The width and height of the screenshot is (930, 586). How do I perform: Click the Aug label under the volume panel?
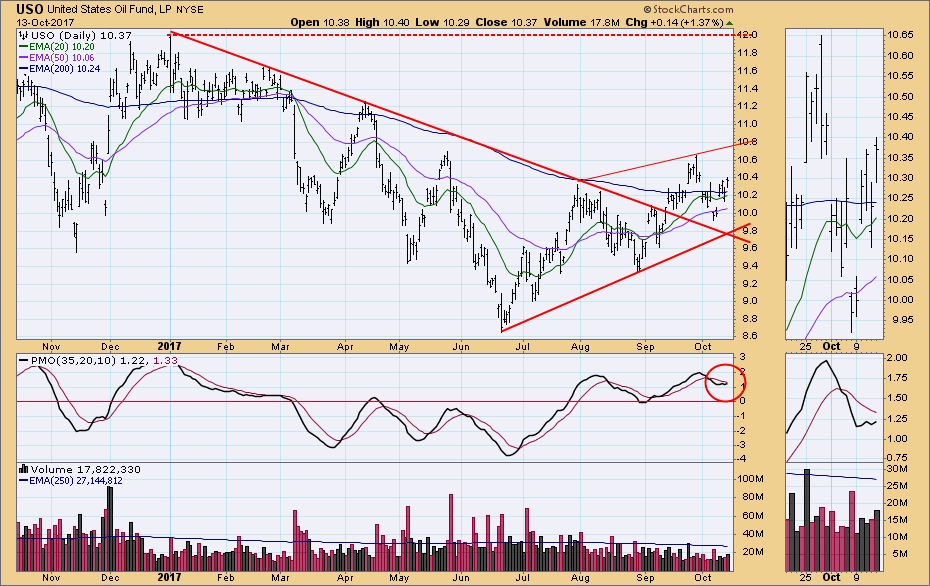coord(580,577)
